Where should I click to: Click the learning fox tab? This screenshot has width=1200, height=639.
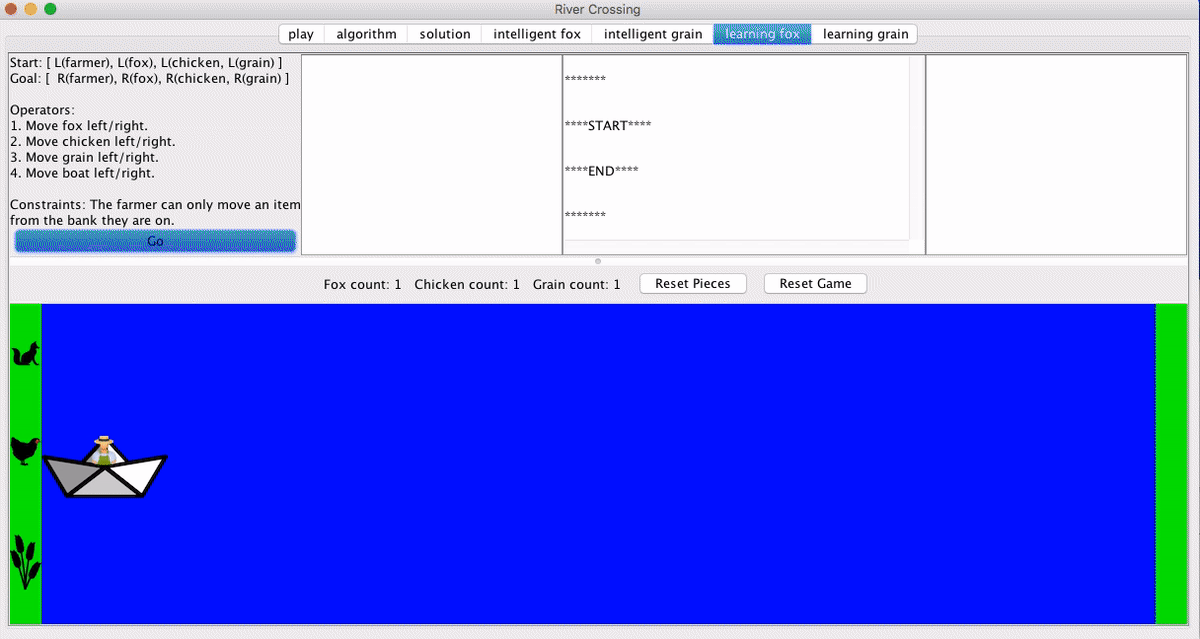[x=762, y=34]
